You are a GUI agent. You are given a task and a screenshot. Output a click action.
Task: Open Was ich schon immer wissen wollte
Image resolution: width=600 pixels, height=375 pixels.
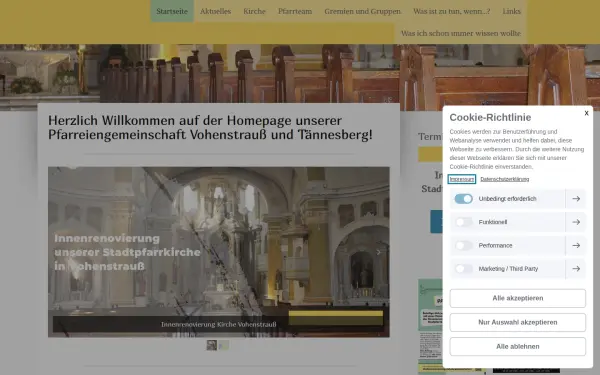(461, 33)
